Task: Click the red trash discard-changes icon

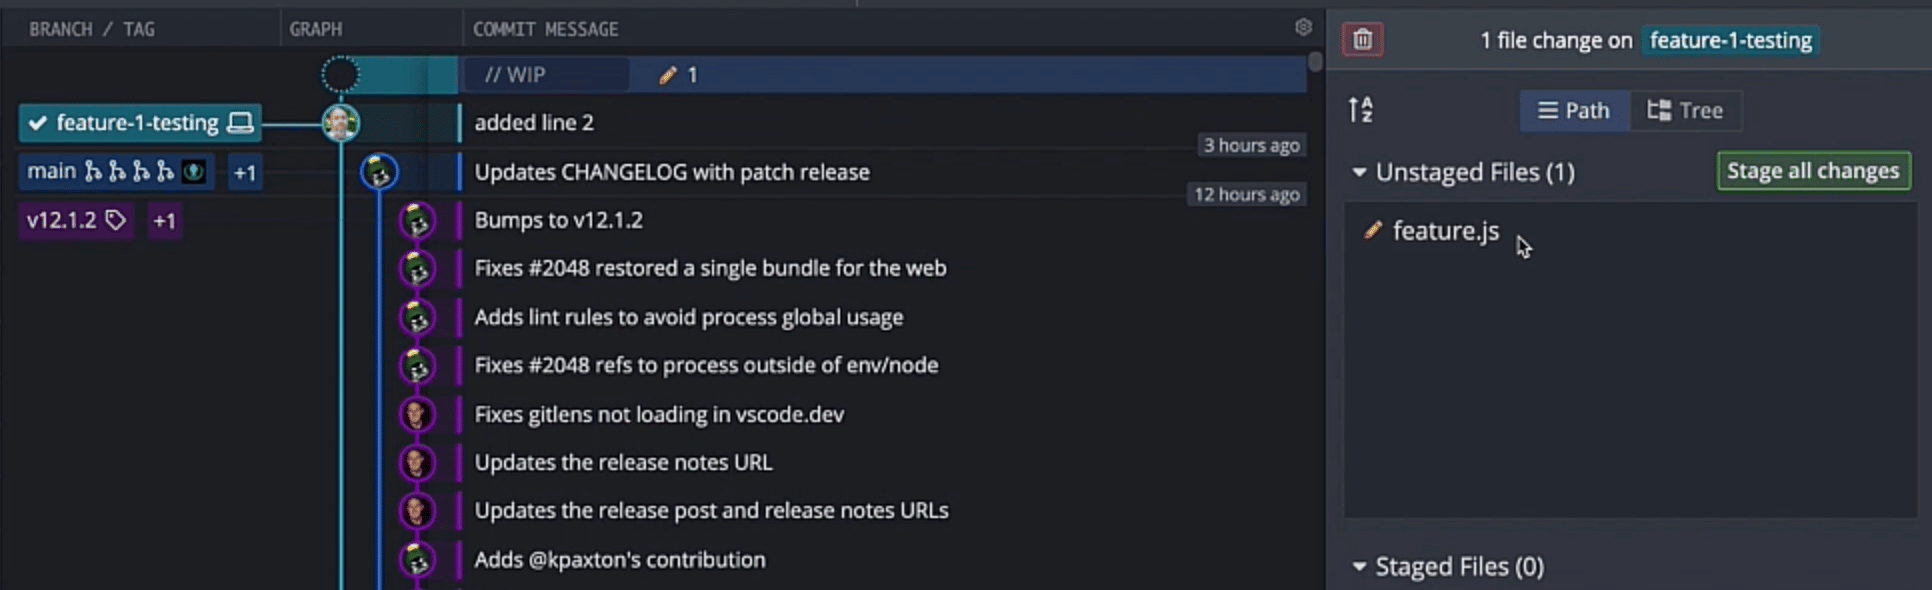Action: (1361, 40)
